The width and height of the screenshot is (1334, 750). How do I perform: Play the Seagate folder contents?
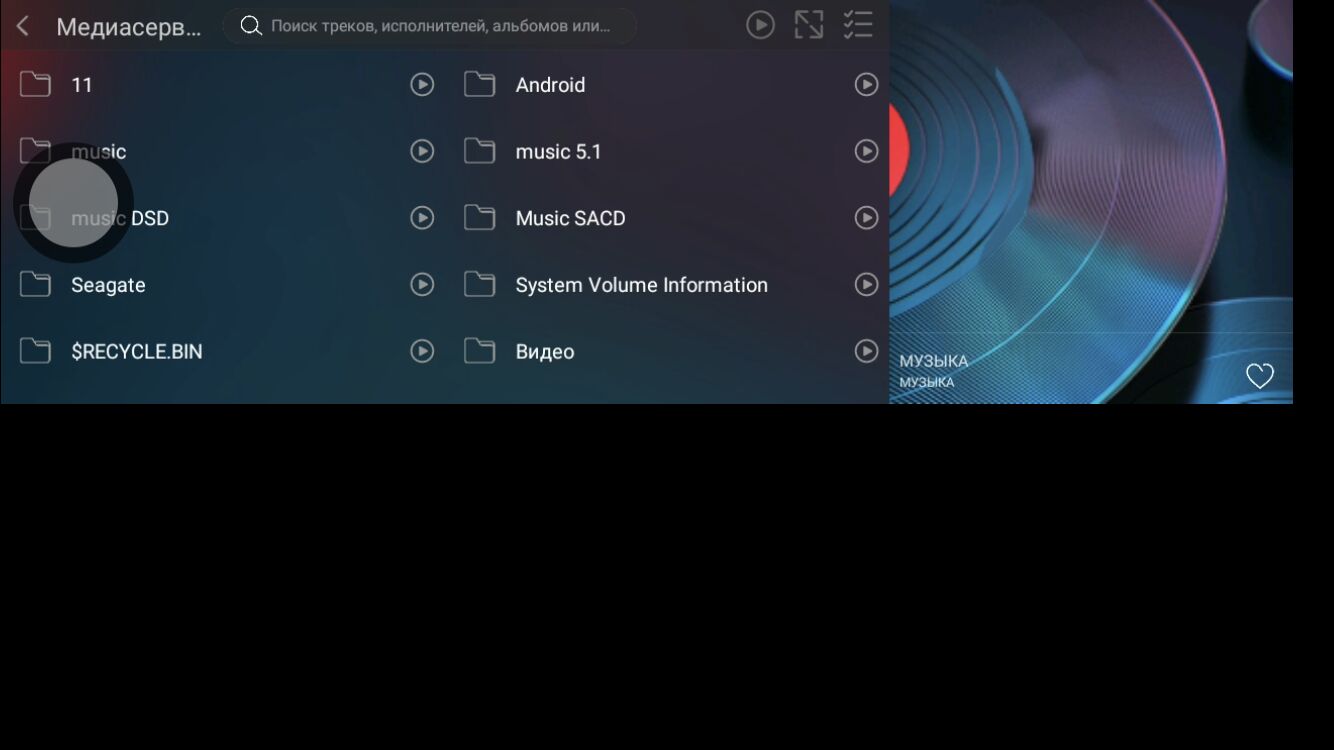click(422, 285)
